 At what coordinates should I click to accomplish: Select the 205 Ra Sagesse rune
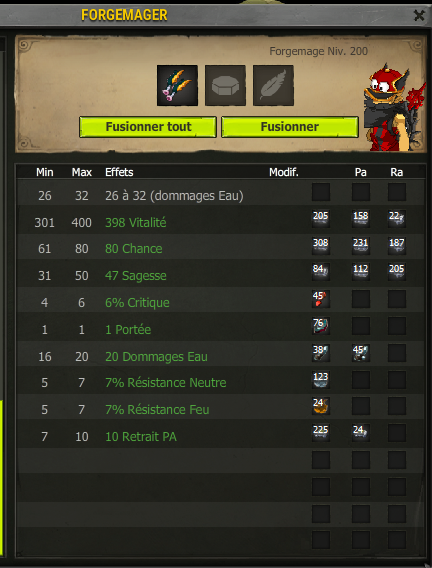click(x=397, y=272)
